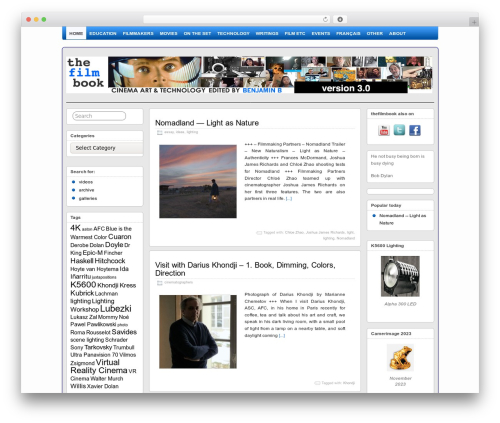Click the Blue is the Warmest Color tag
This screenshot has width=500, height=423.
tap(100, 233)
